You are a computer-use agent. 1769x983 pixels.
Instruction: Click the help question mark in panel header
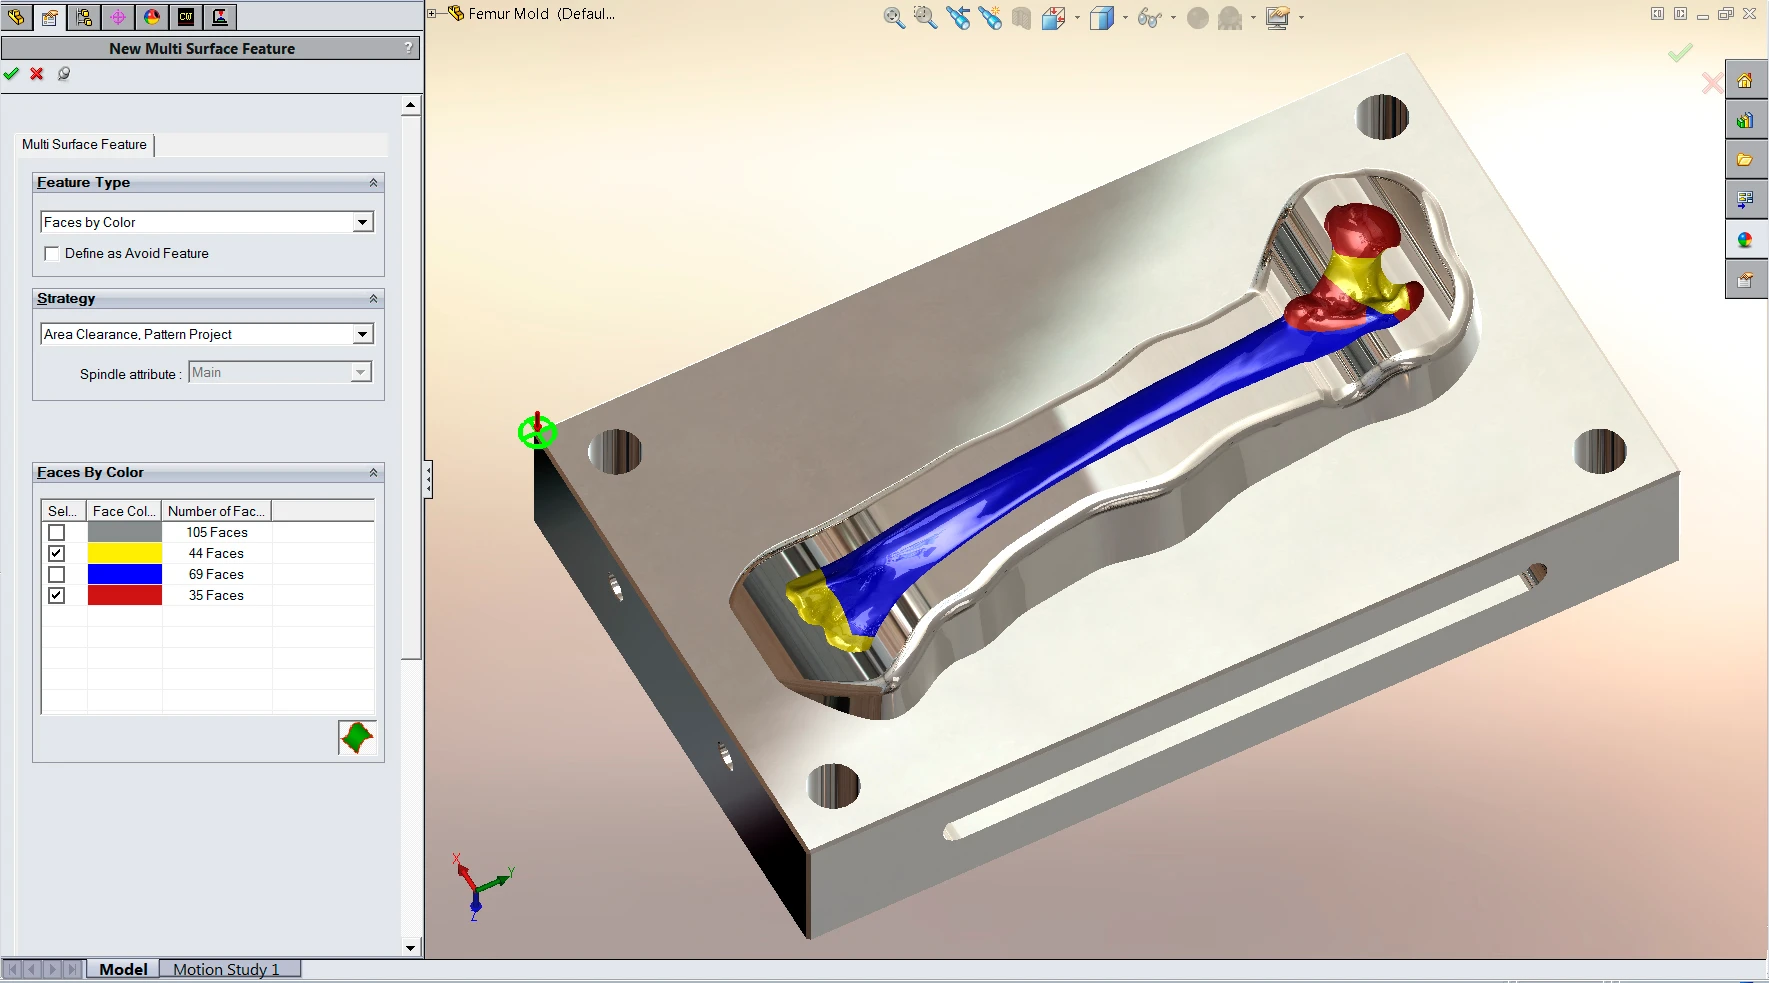click(408, 48)
